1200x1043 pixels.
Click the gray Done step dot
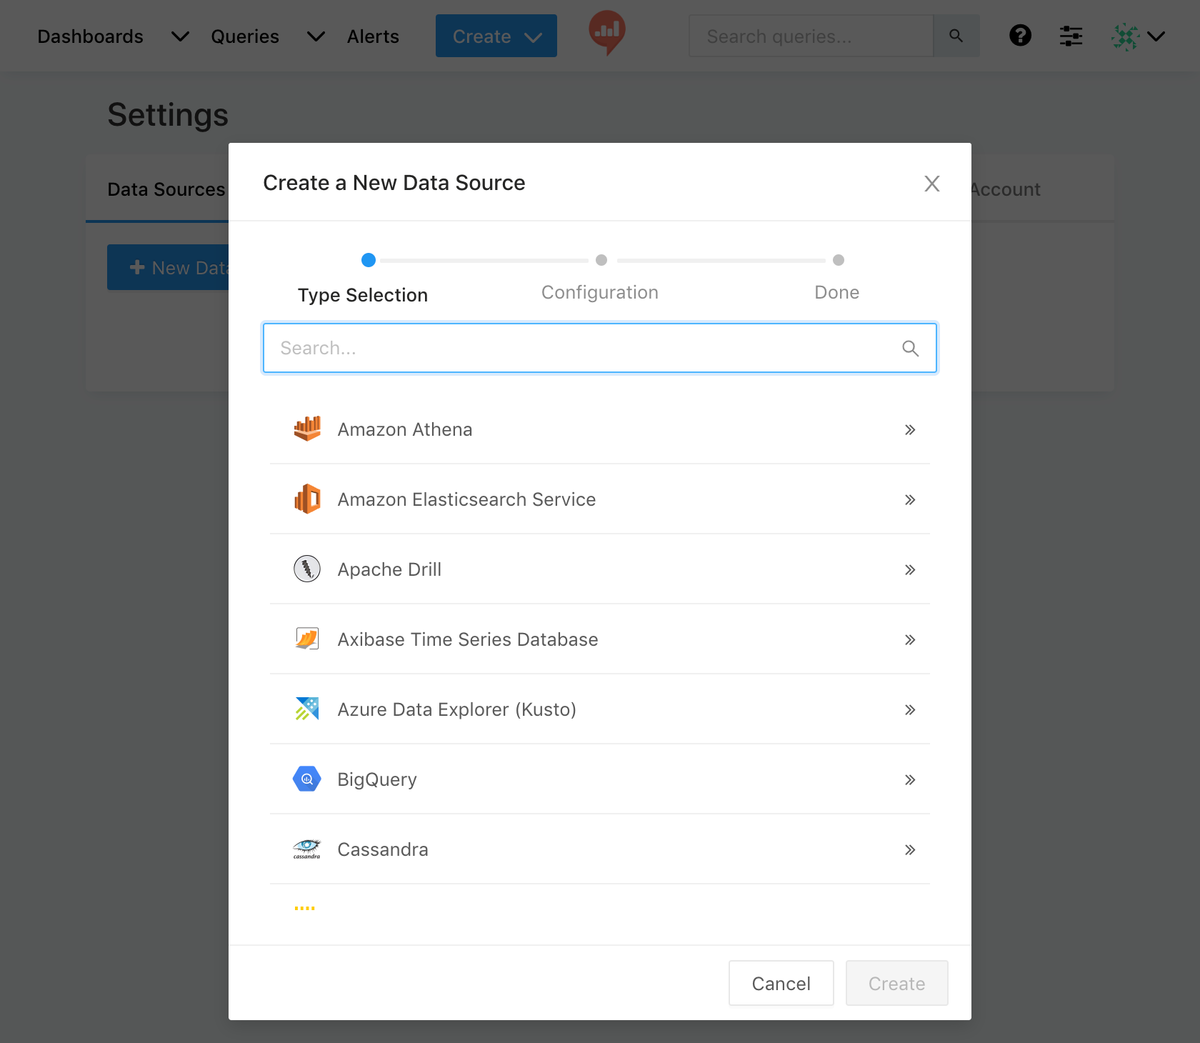(838, 260)
